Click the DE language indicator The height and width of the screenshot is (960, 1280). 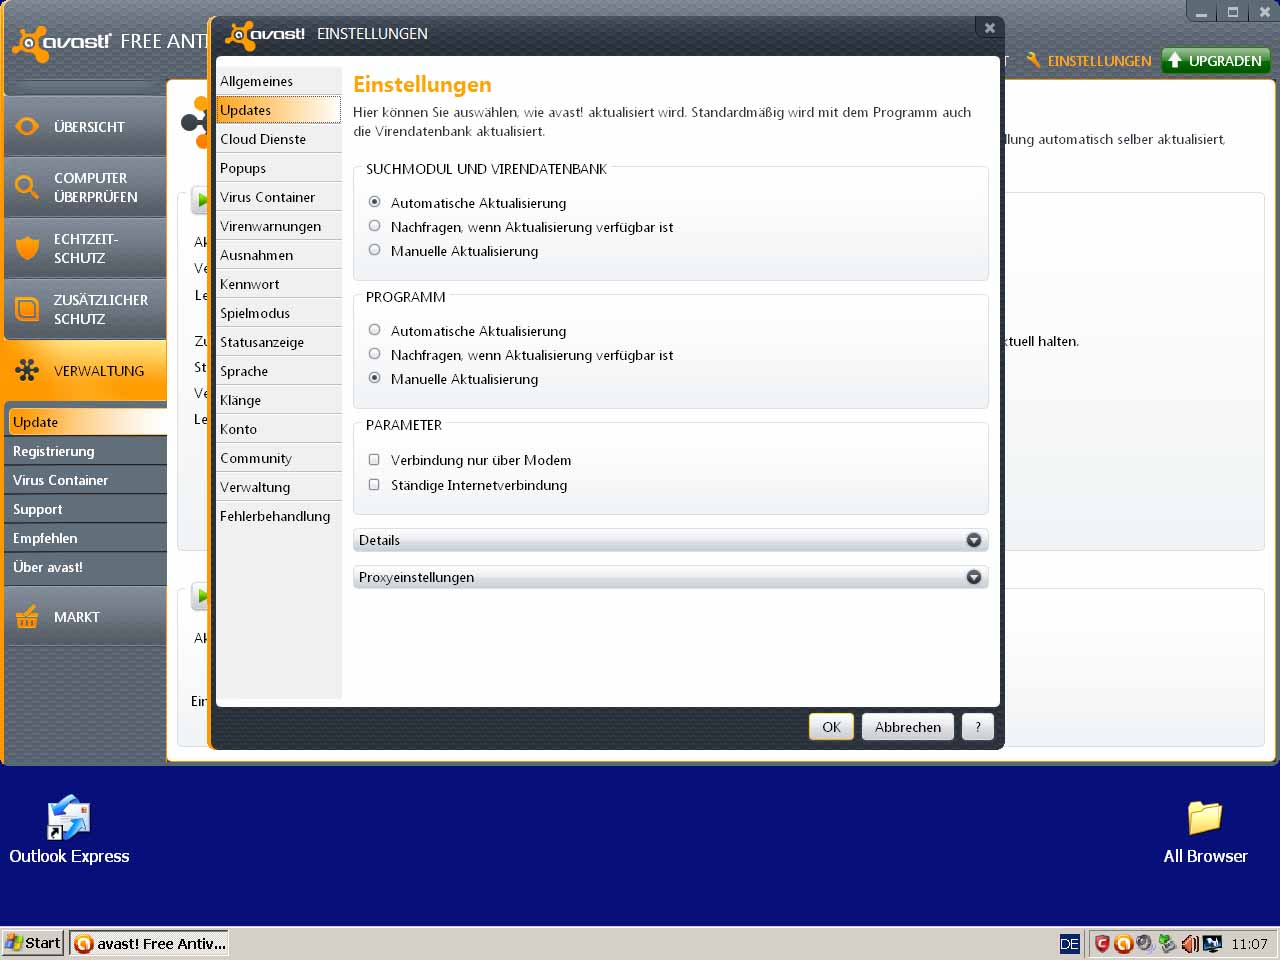pos(1070,943)
